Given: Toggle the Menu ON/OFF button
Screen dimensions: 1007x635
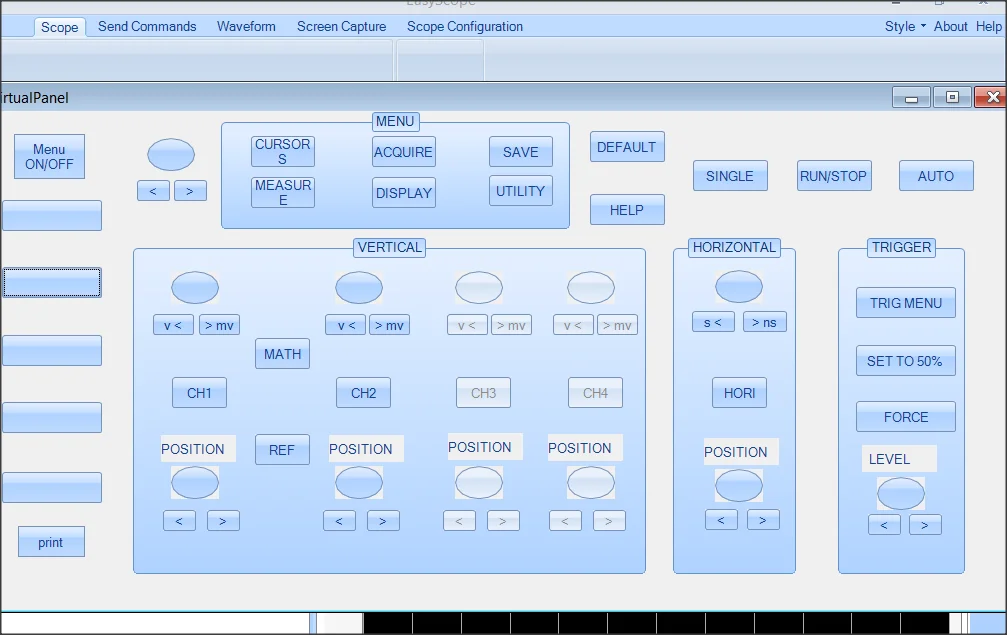Looking at the screenshot, I should pyautogui.click(x=49, y=157).
